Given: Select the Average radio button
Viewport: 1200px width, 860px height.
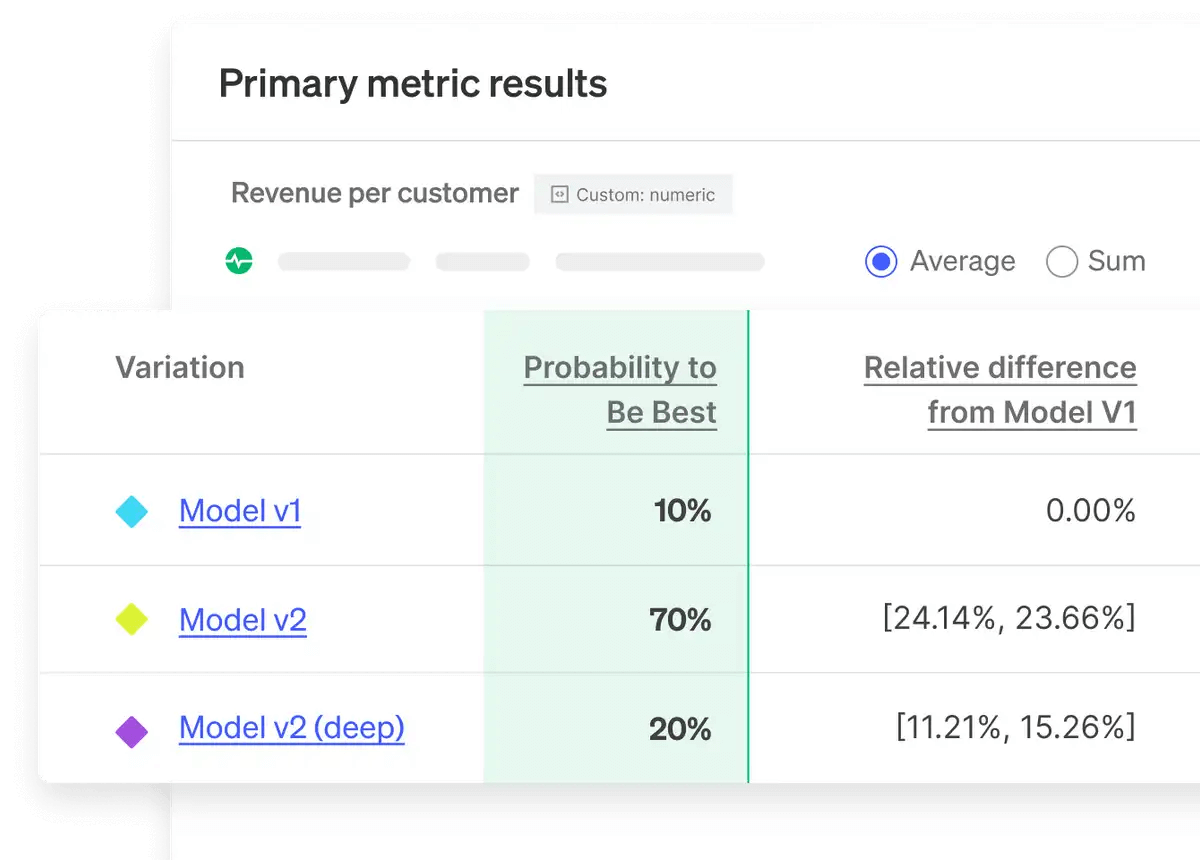Looking at the screenshot, I should point(880,261).
